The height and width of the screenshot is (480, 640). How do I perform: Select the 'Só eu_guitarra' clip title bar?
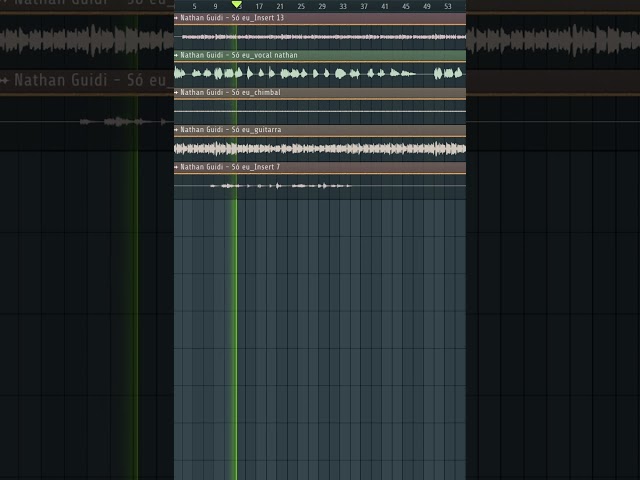[x=320, y=130]
